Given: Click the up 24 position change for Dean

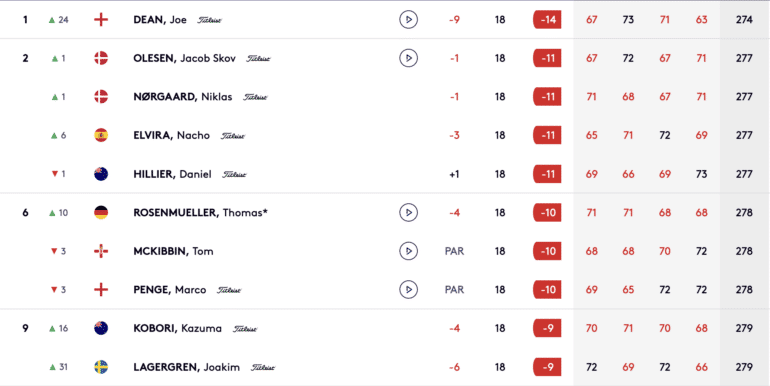Looking at the screenshot, I should click(58, 20).
